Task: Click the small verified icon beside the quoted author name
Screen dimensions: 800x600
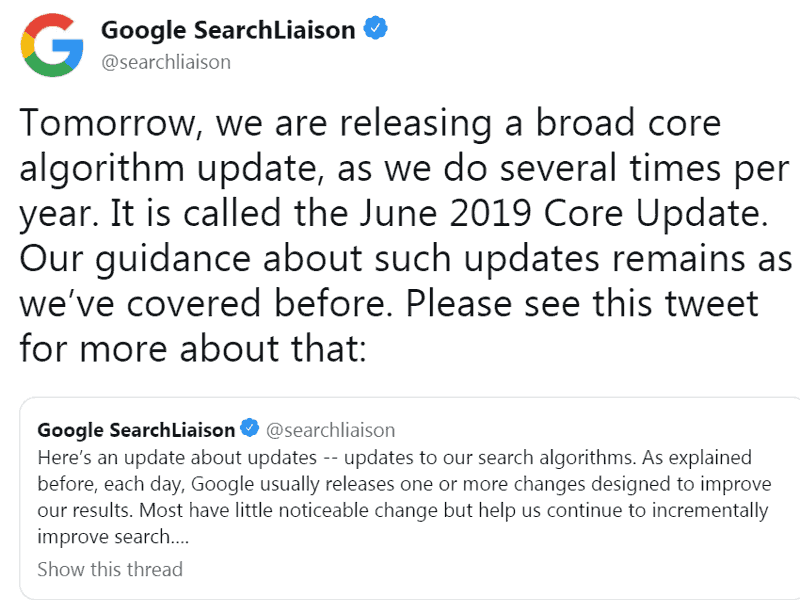Action: pos(248,429)
